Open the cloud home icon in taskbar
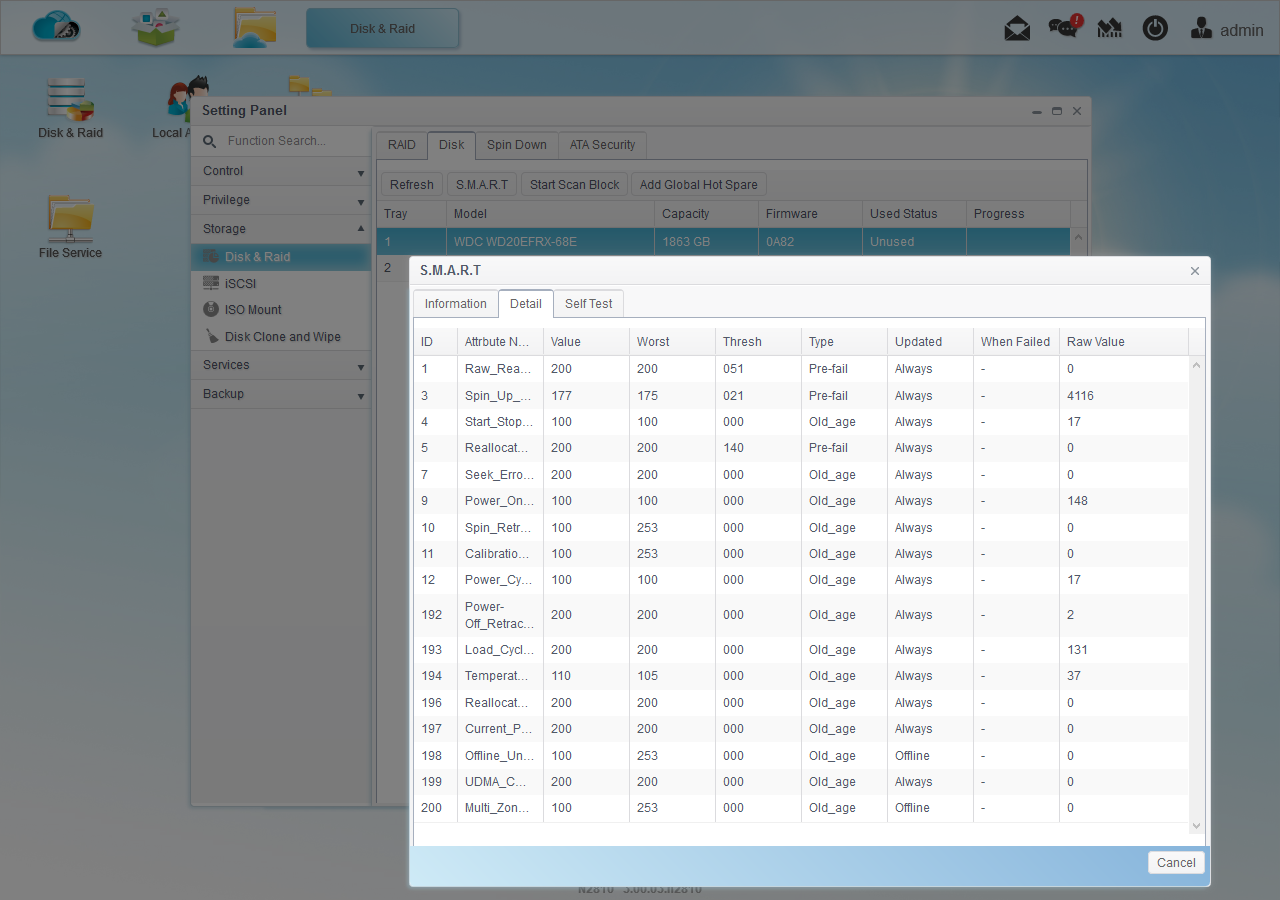Screen dimensions: 1280x900 (56, 27)
